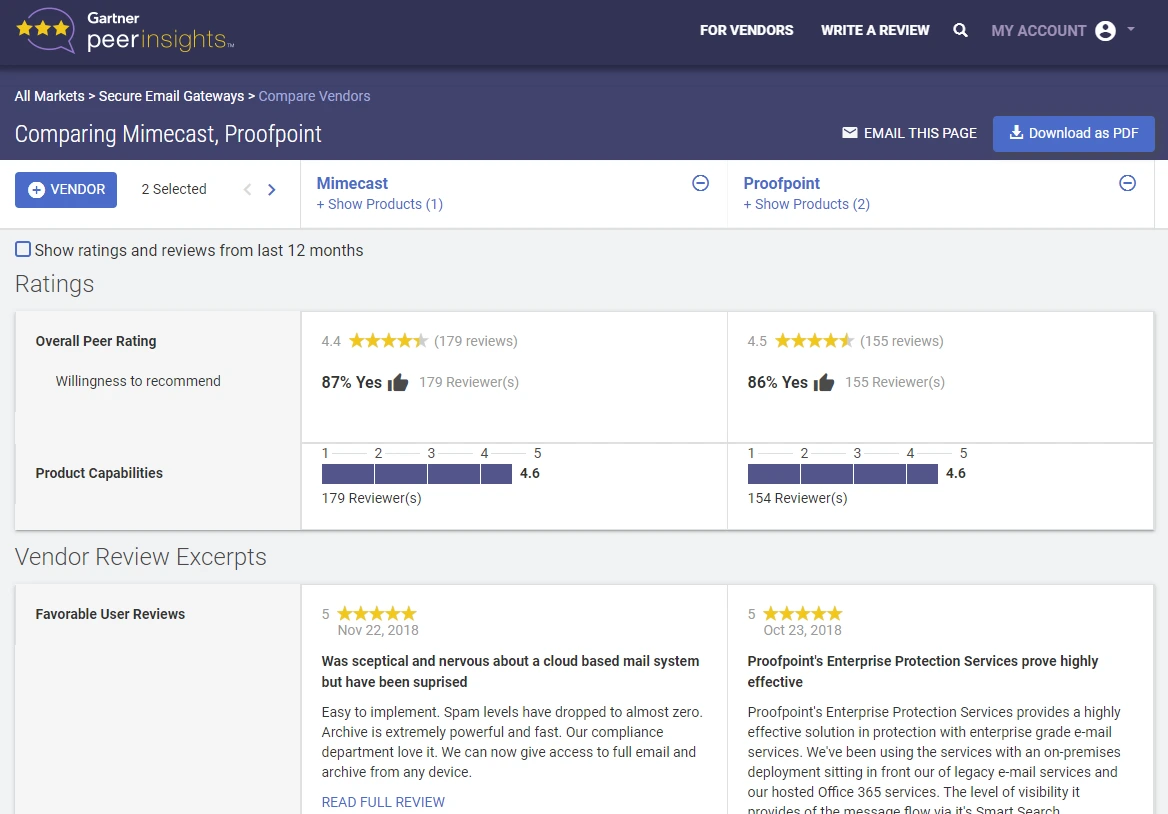Click the Favorable User Reviews label

110,614
